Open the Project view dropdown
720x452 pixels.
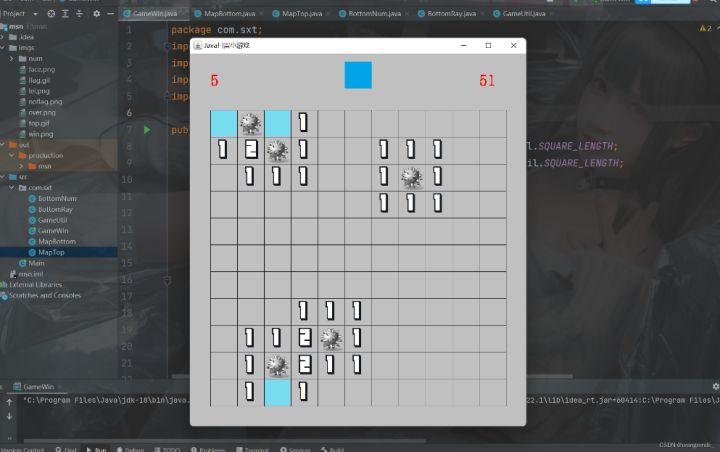(36, 14)
